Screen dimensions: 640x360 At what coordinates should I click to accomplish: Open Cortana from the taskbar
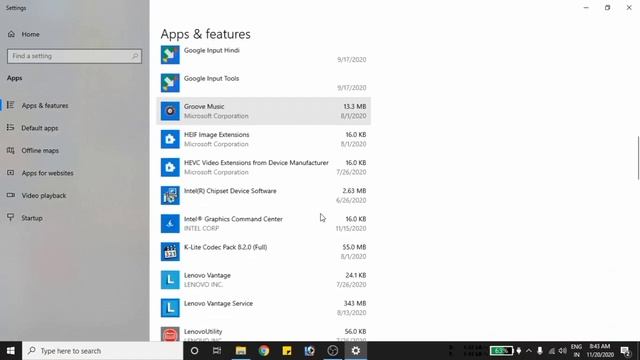pos(194,351)
